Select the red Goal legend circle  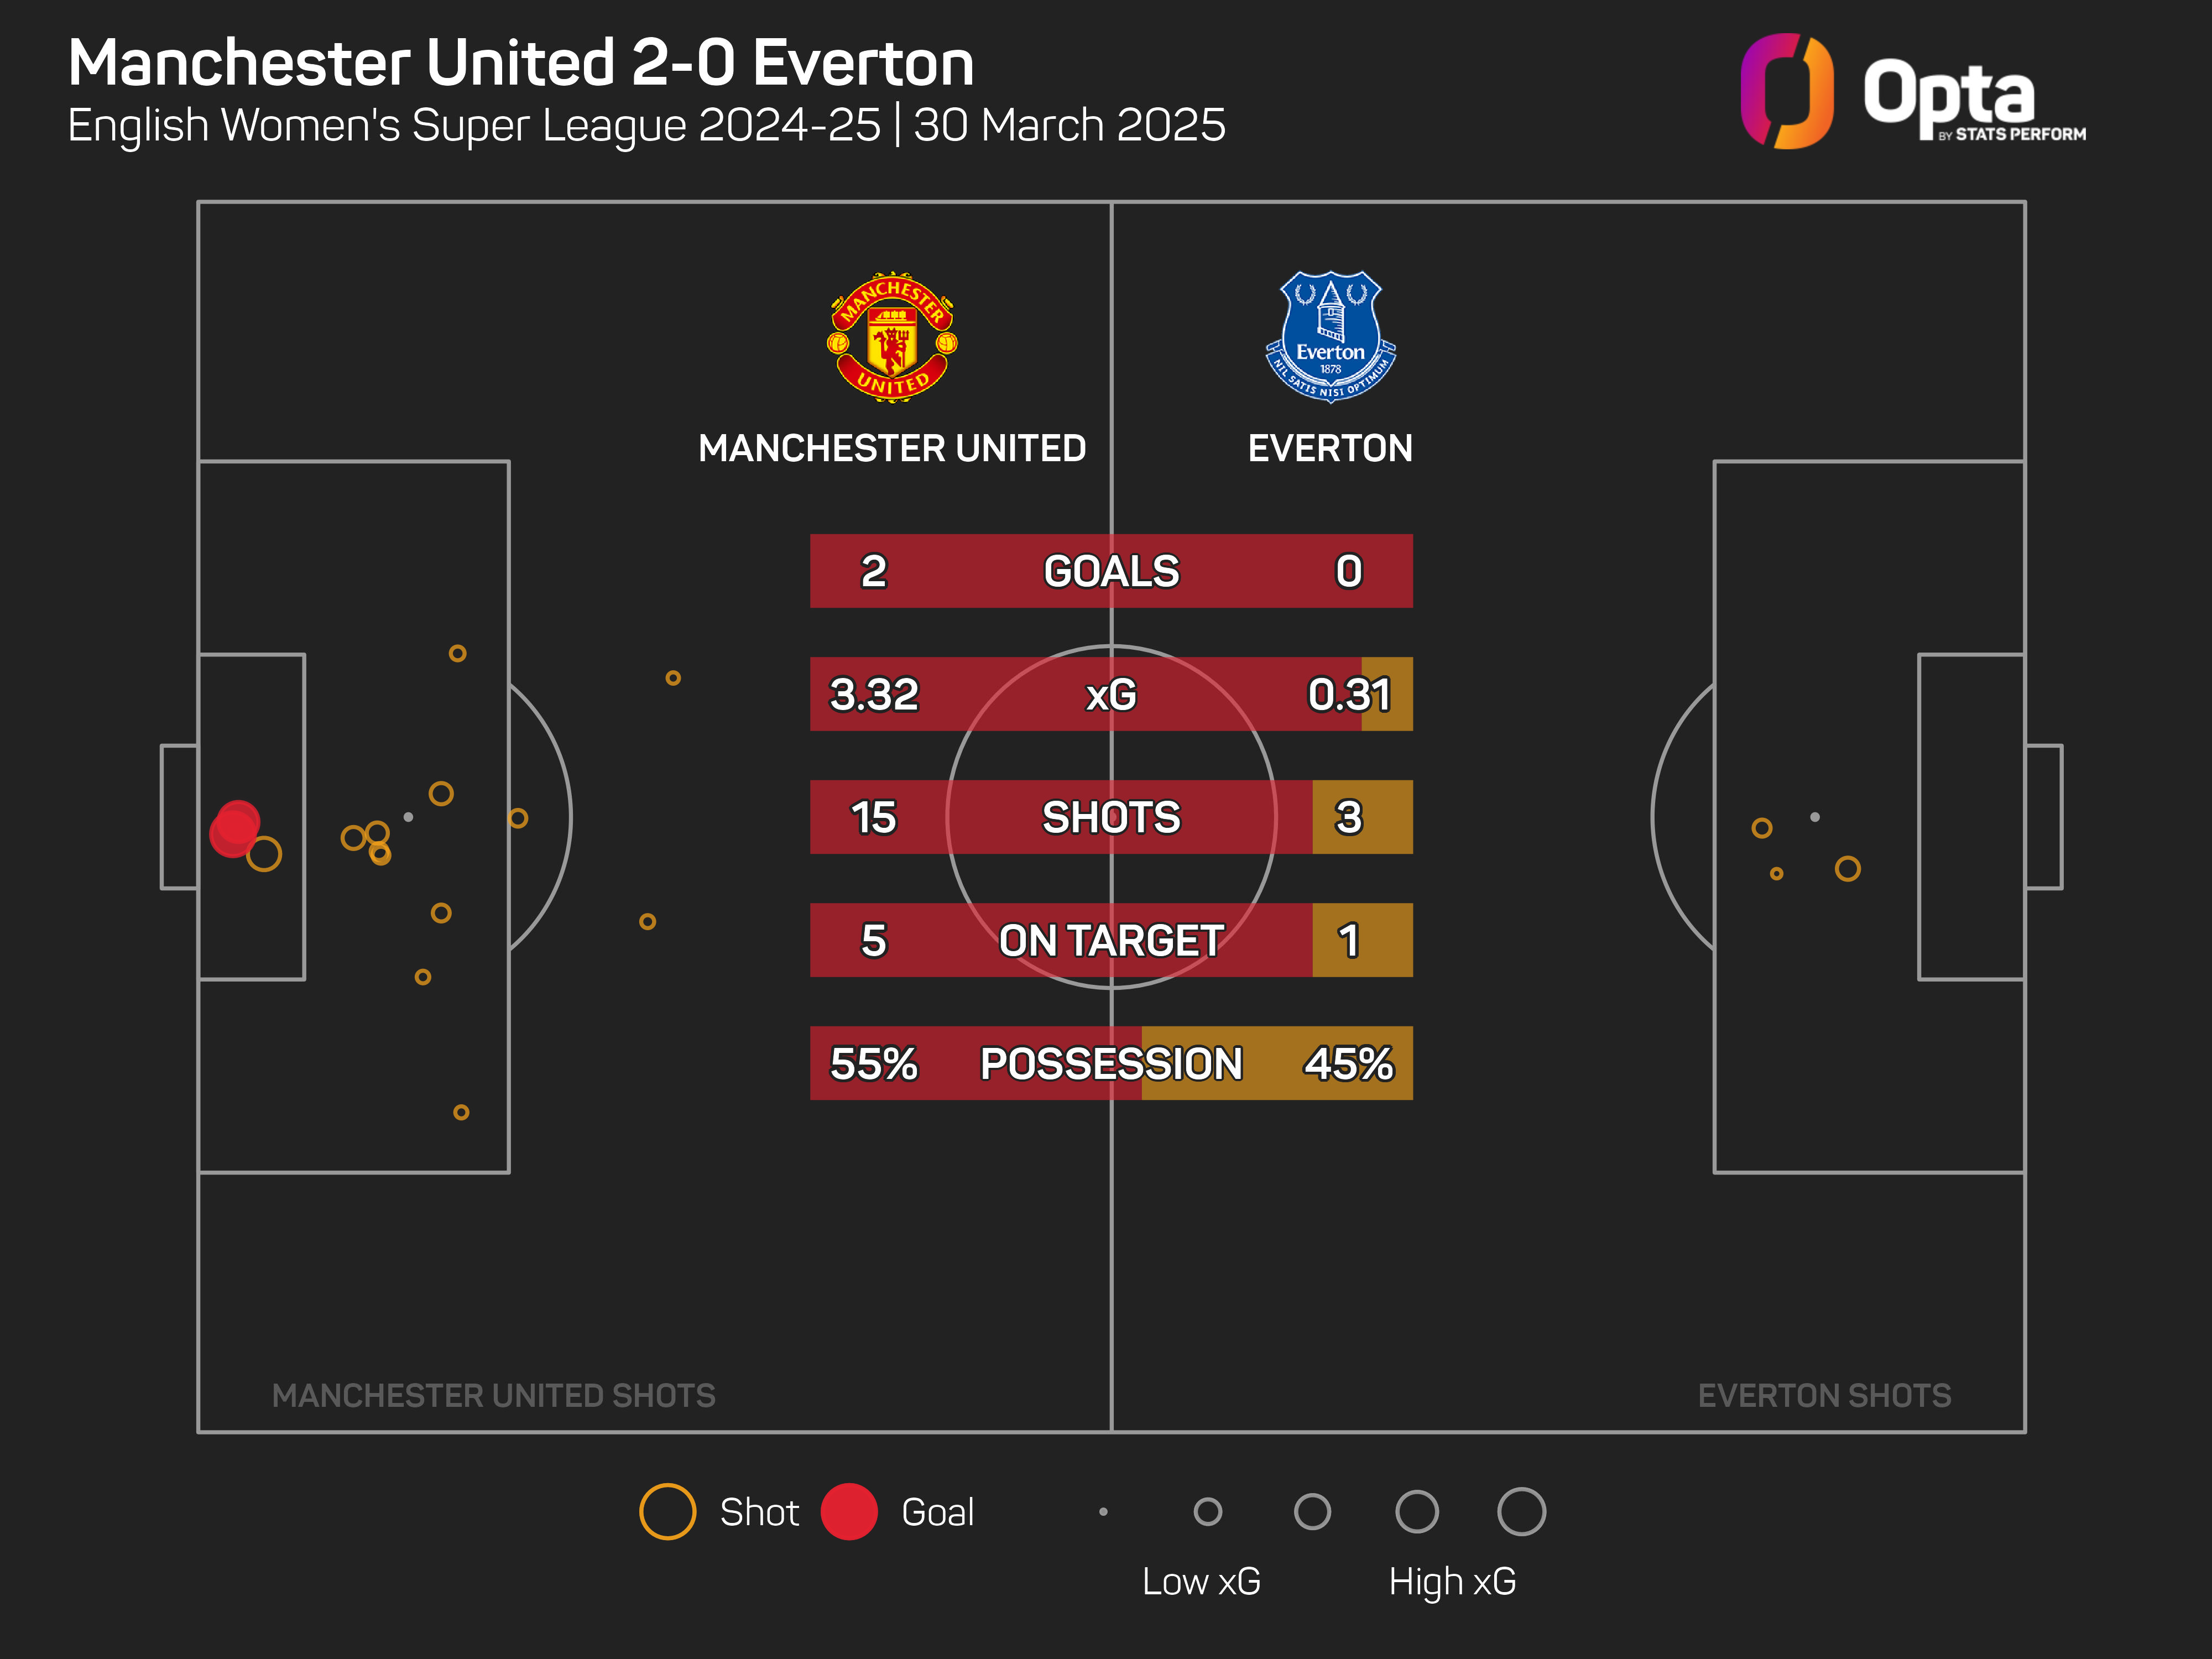tap(849, 1511)
